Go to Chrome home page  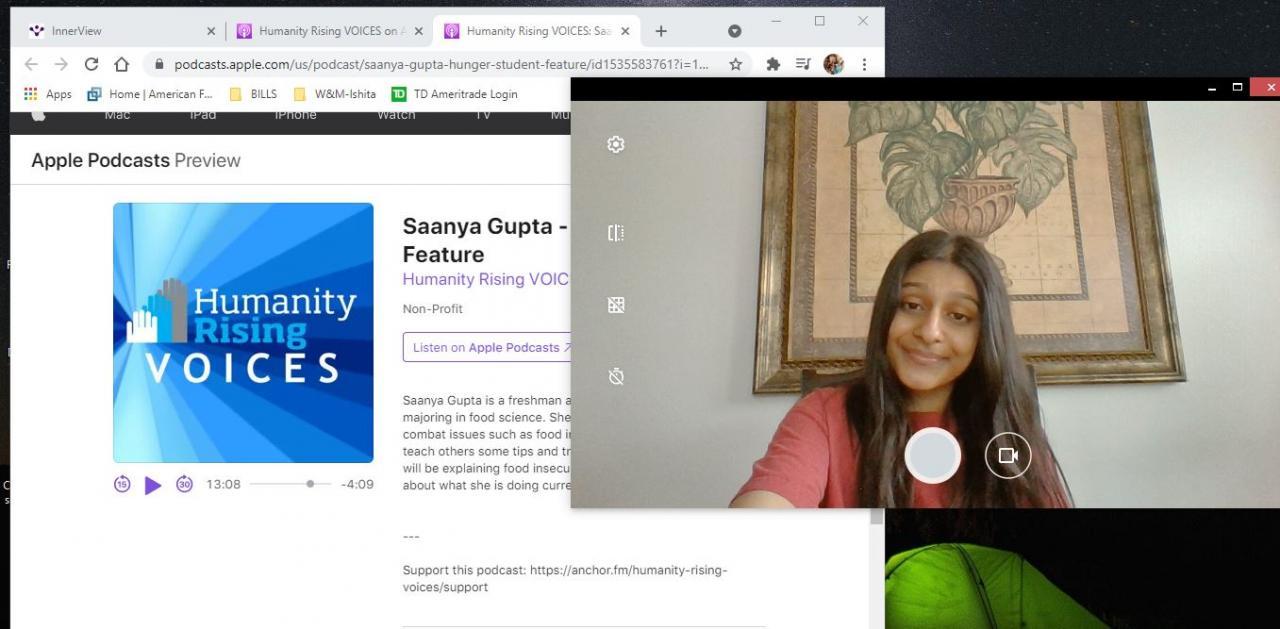coord(121,64)
